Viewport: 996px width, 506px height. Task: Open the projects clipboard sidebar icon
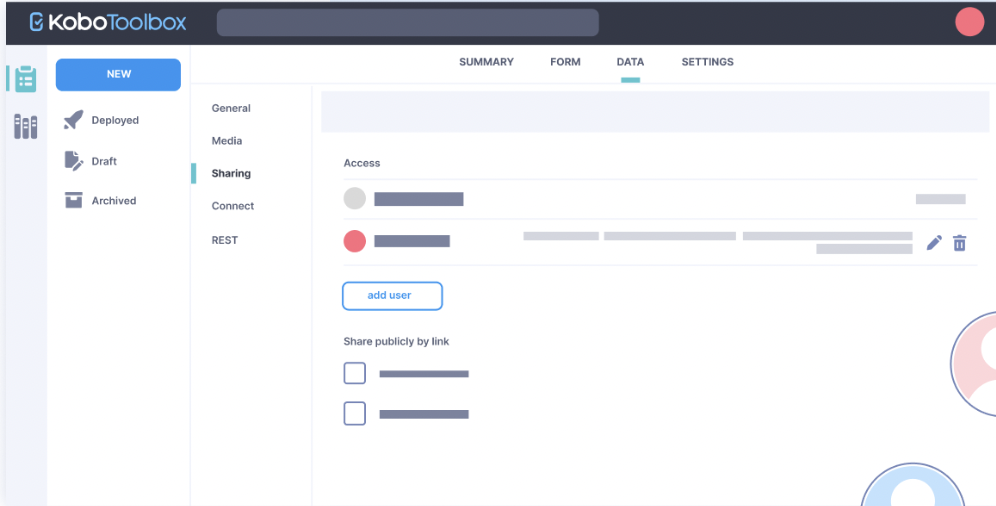pyautogui.click(x=25, y=79)
